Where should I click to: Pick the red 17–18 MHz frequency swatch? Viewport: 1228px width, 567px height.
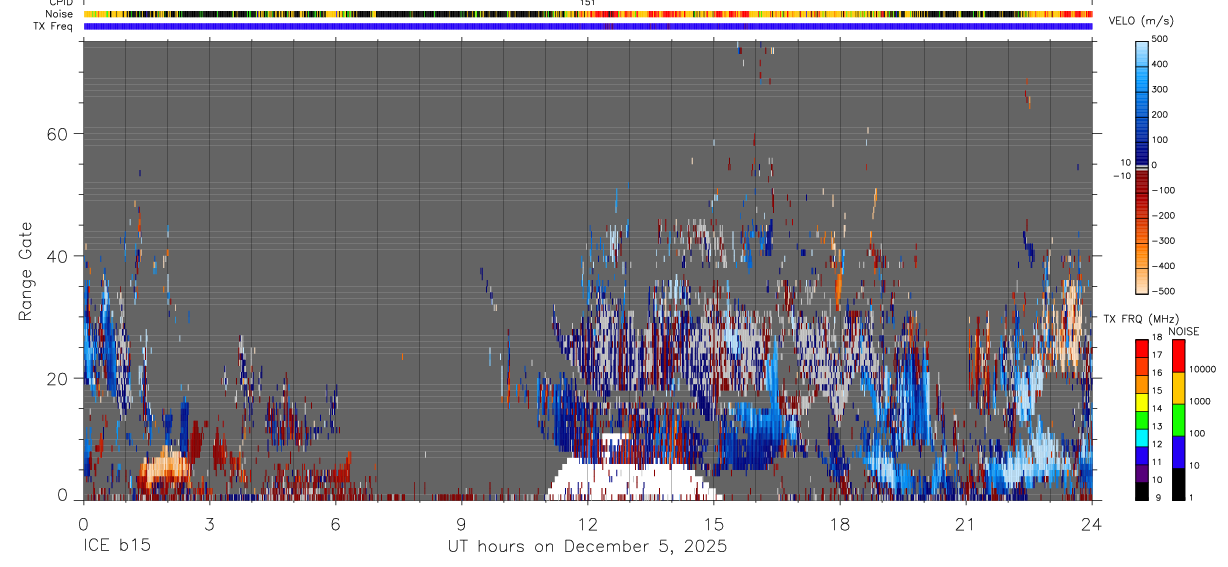[x=1142, y=349]
